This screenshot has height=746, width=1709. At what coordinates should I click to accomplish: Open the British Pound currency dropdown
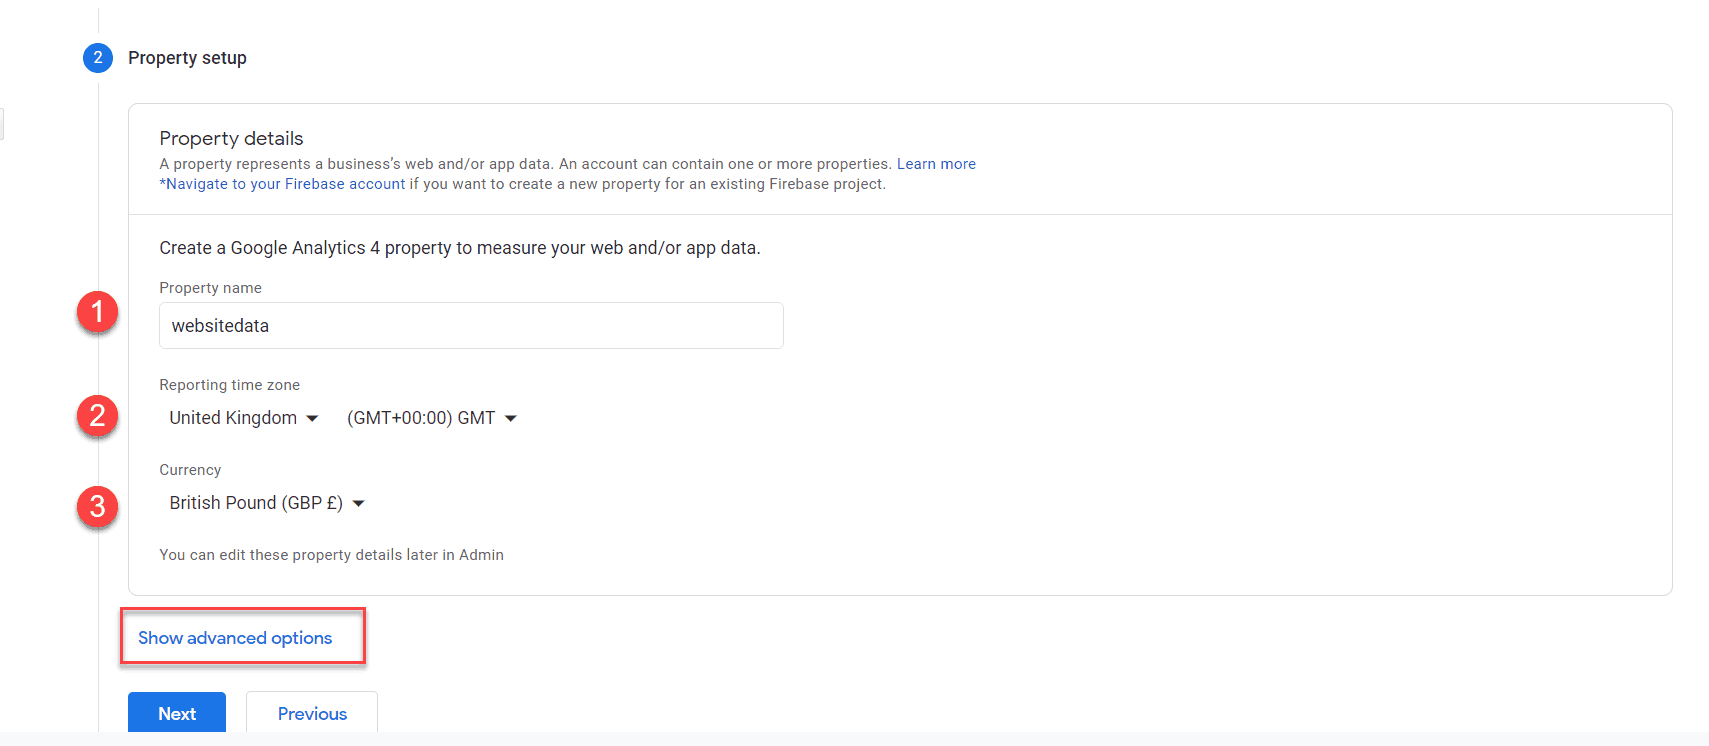click(x=267, y=503)
